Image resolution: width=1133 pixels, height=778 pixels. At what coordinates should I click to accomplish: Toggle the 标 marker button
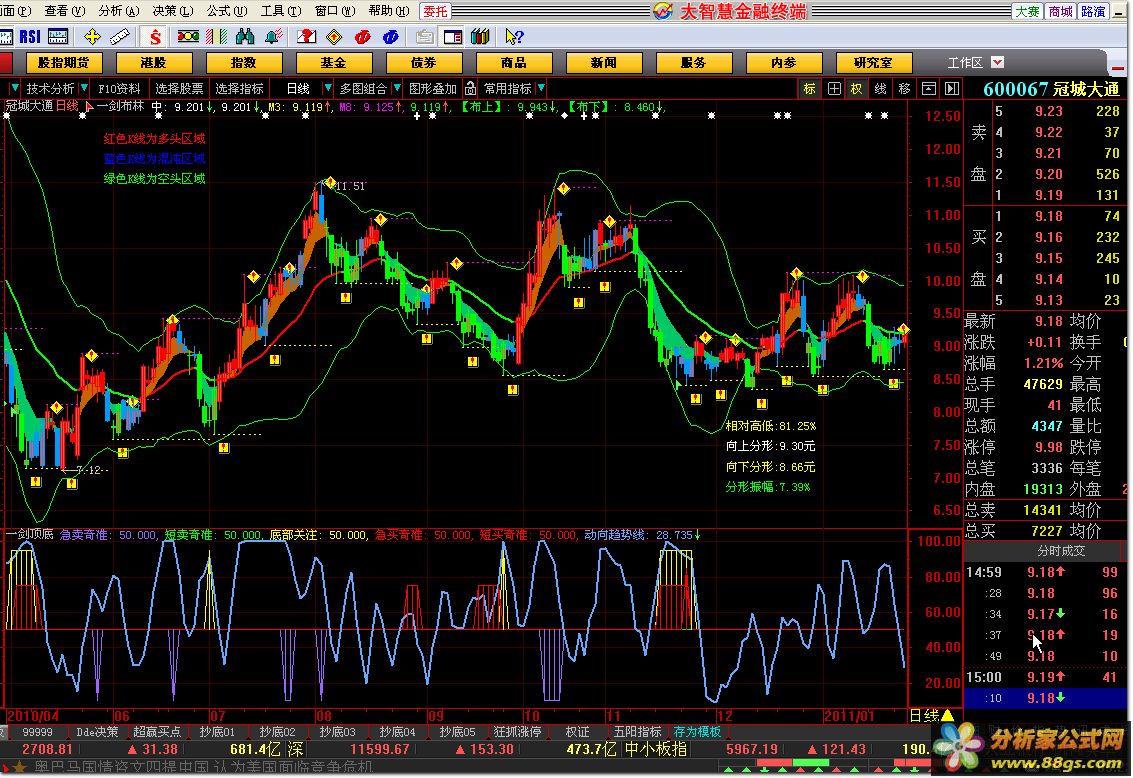click(x=809, y=88)
